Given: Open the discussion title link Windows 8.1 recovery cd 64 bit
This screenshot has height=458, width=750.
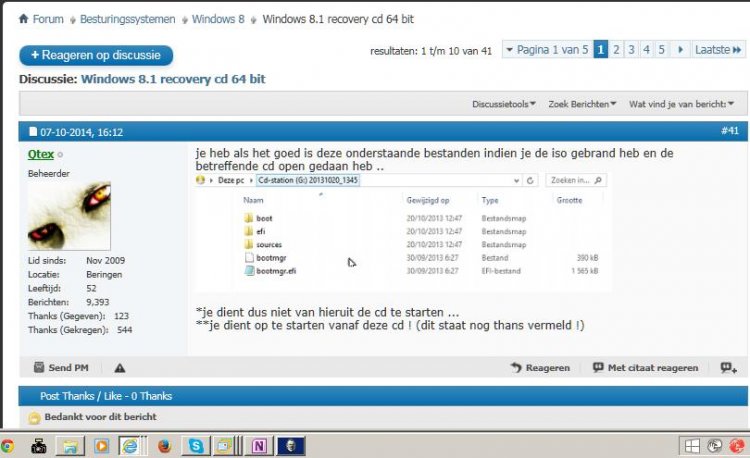Looking at the screenshot, I should pos(173,79).
